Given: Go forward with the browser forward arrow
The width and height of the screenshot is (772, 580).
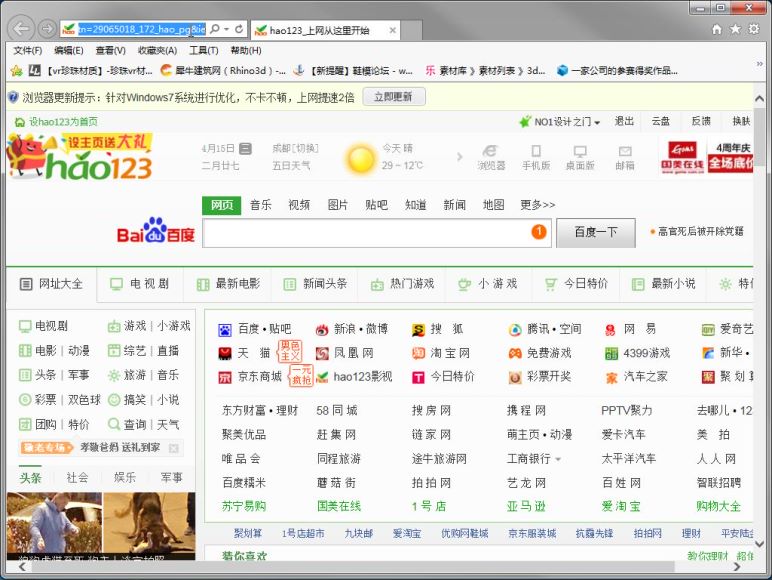Looking at the screenshot, I should [47, 29].
